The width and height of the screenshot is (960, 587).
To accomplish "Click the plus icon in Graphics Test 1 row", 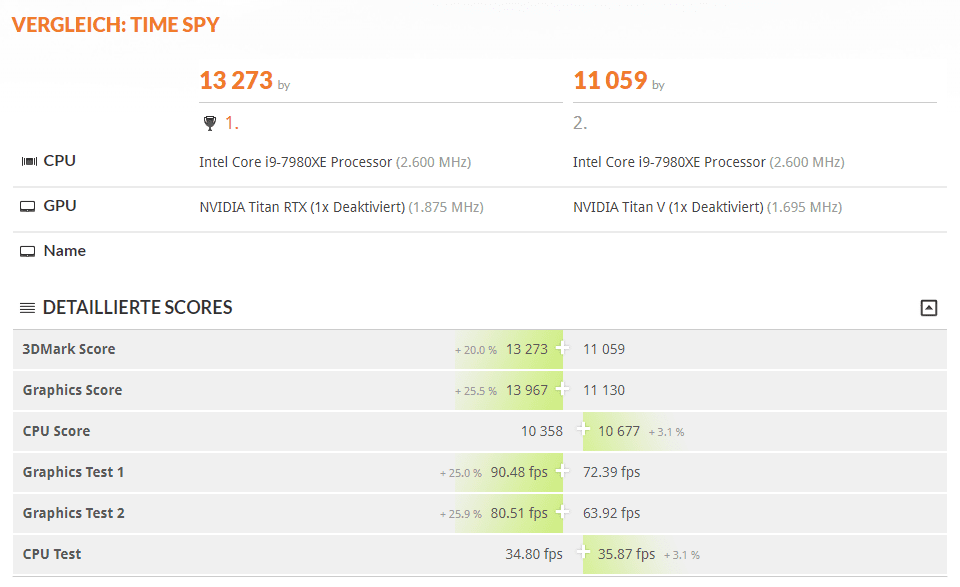I will coord(563,471).
